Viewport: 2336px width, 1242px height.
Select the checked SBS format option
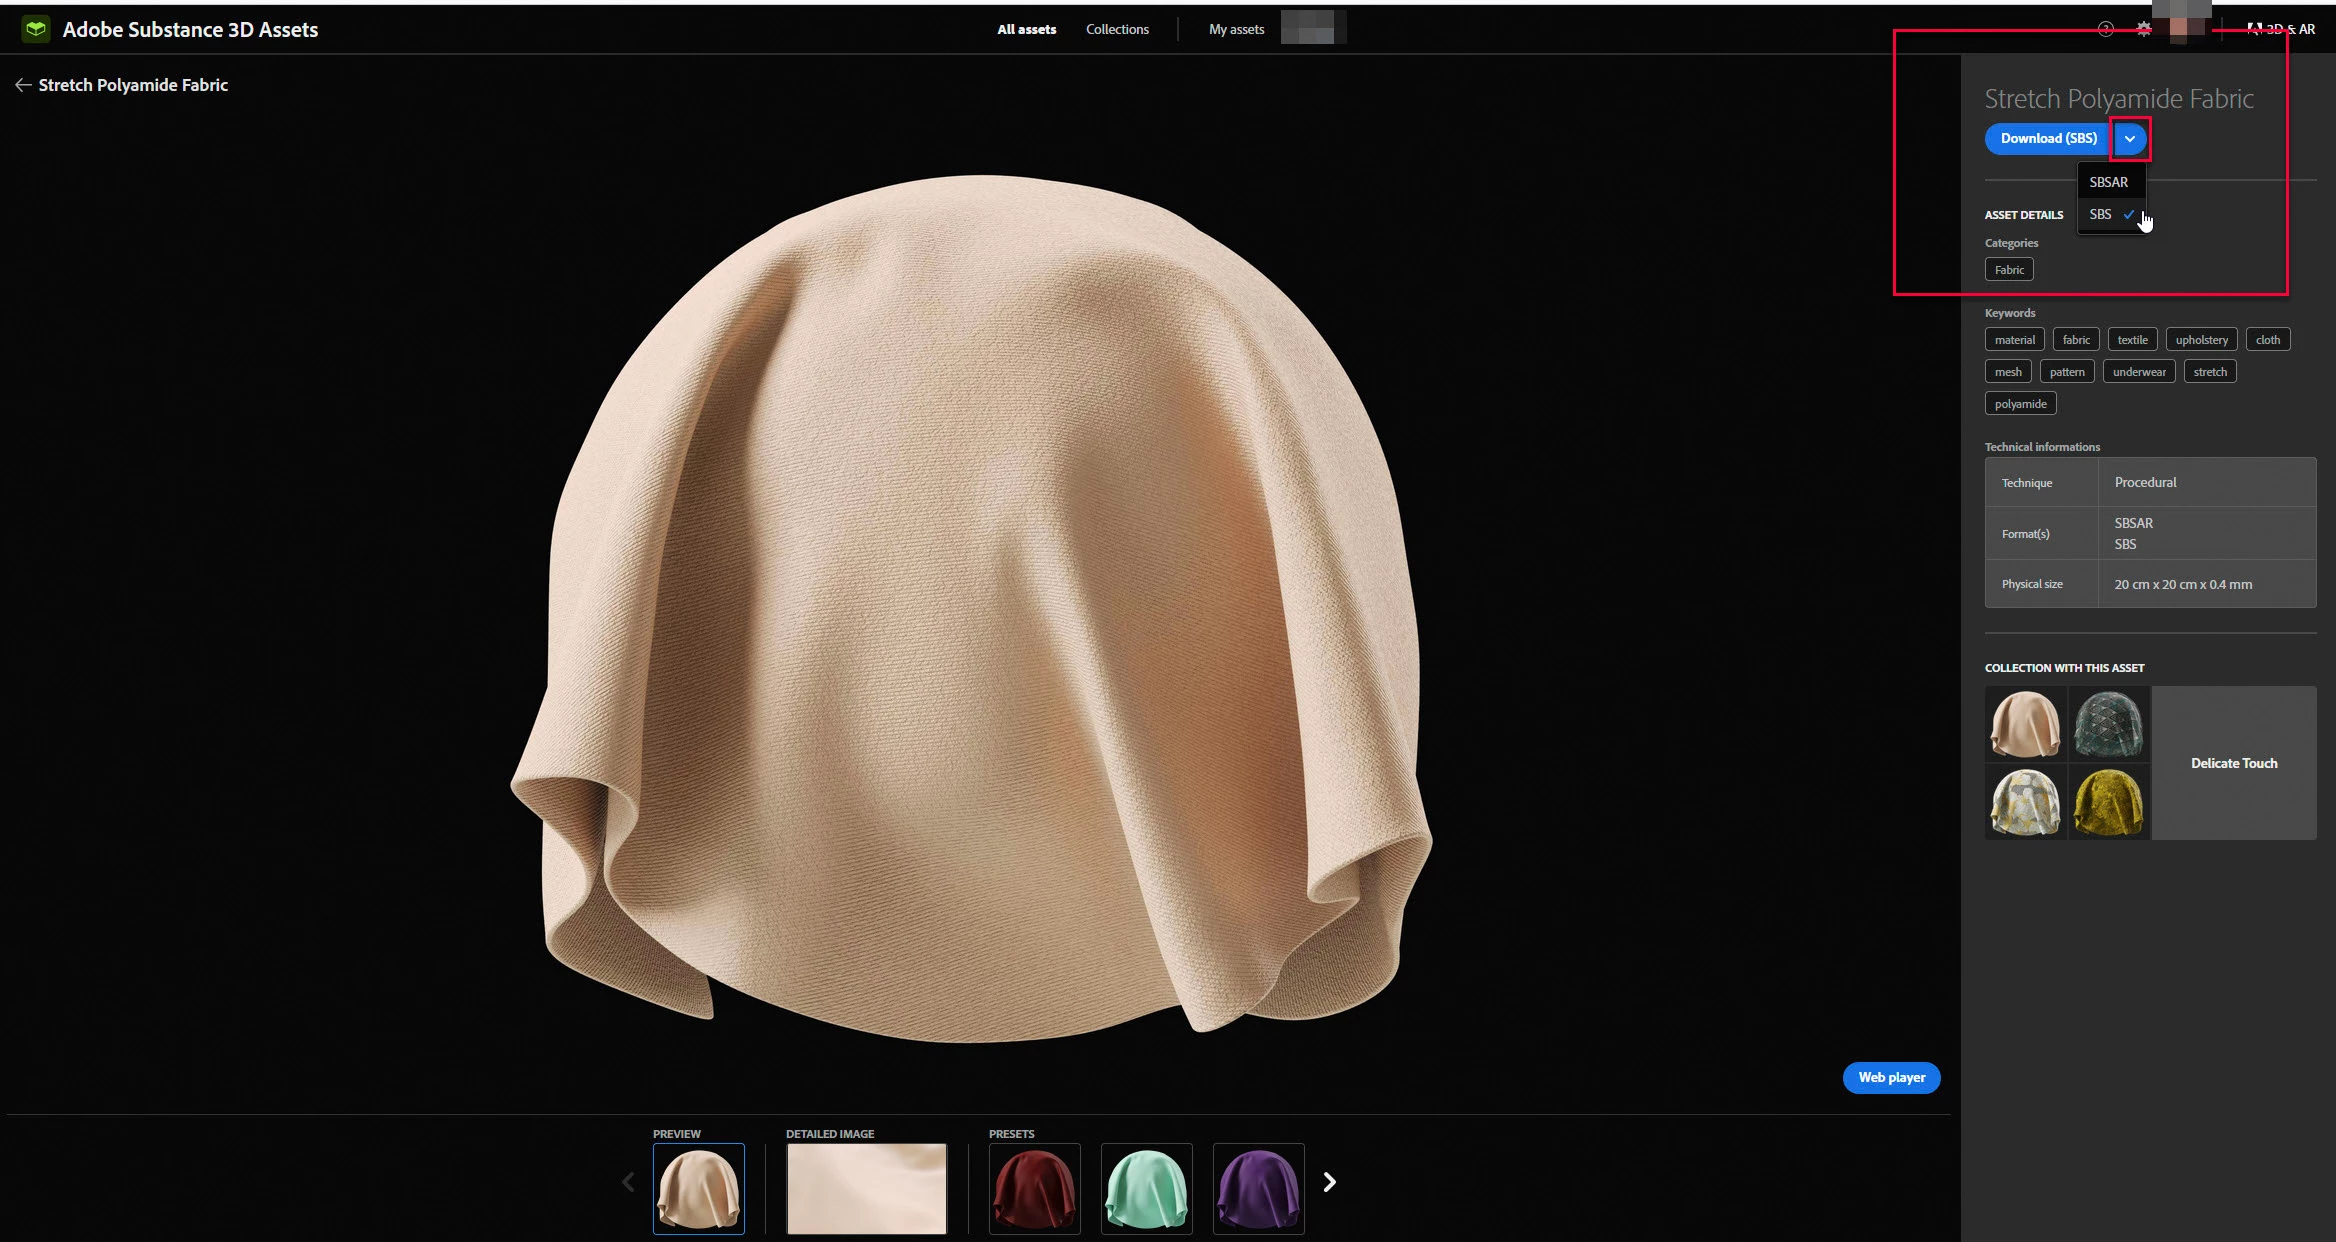click(2104, 214)
